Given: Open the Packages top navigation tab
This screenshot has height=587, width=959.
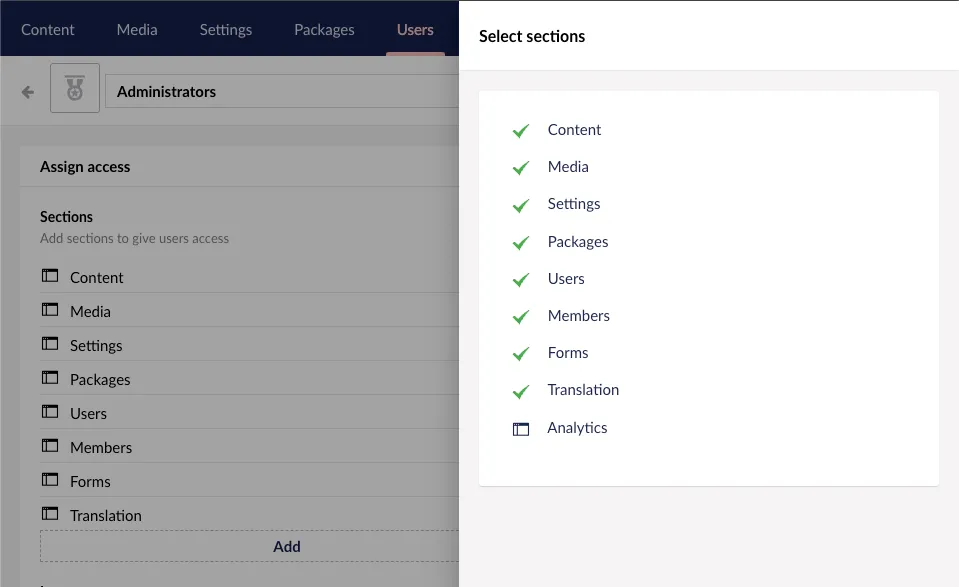Looking at the screenshot, I should (324, 30).
